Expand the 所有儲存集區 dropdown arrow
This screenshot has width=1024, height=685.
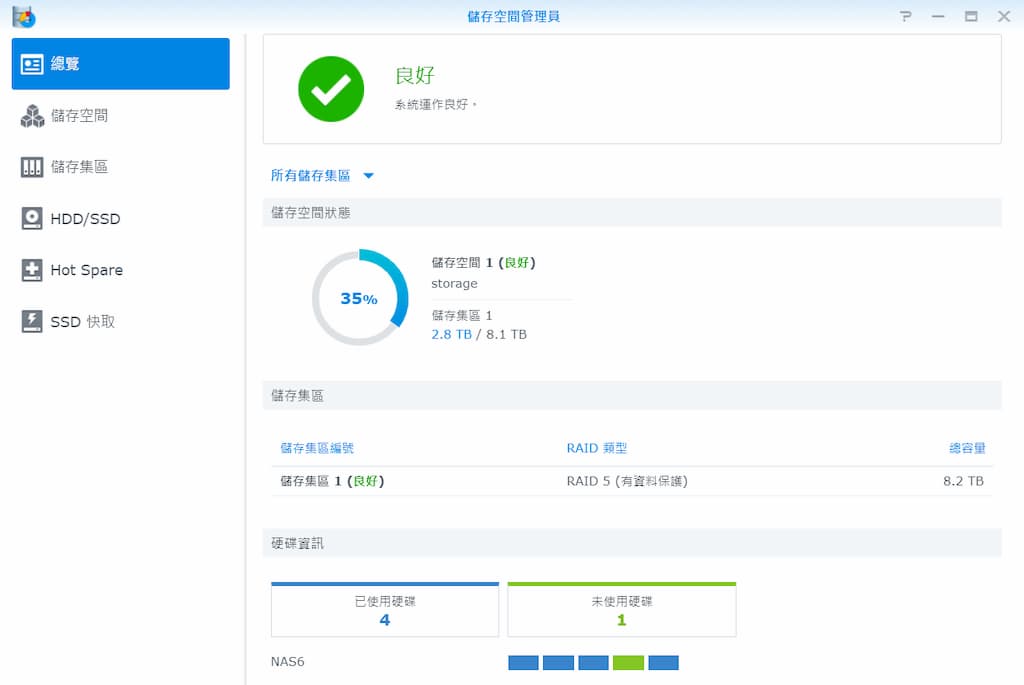click(x=368, y=176)
